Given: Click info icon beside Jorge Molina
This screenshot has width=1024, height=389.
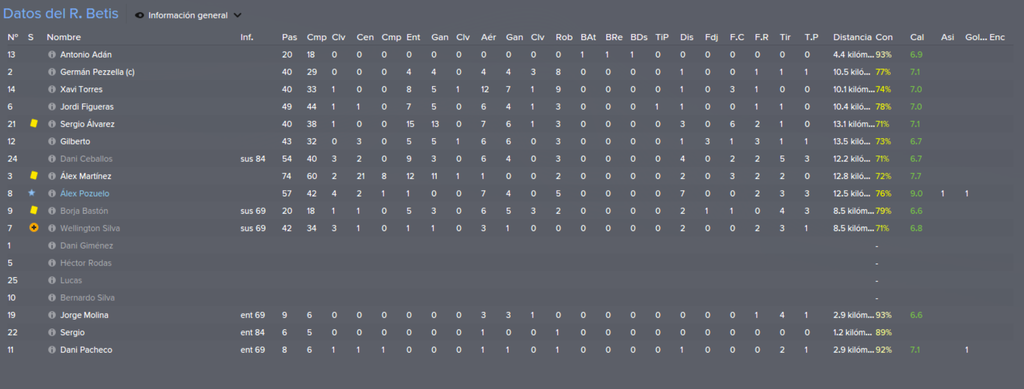Looking at the screenshot, I should (52, 315).
